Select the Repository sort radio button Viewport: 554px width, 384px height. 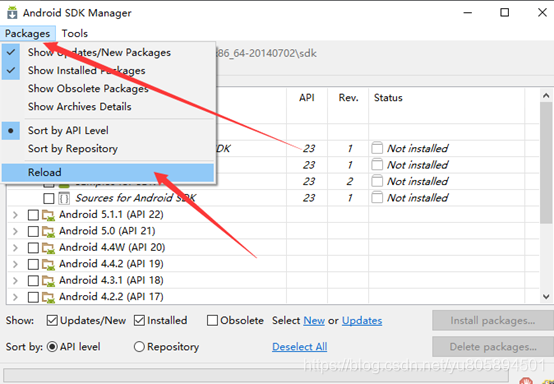click(139, 347)
